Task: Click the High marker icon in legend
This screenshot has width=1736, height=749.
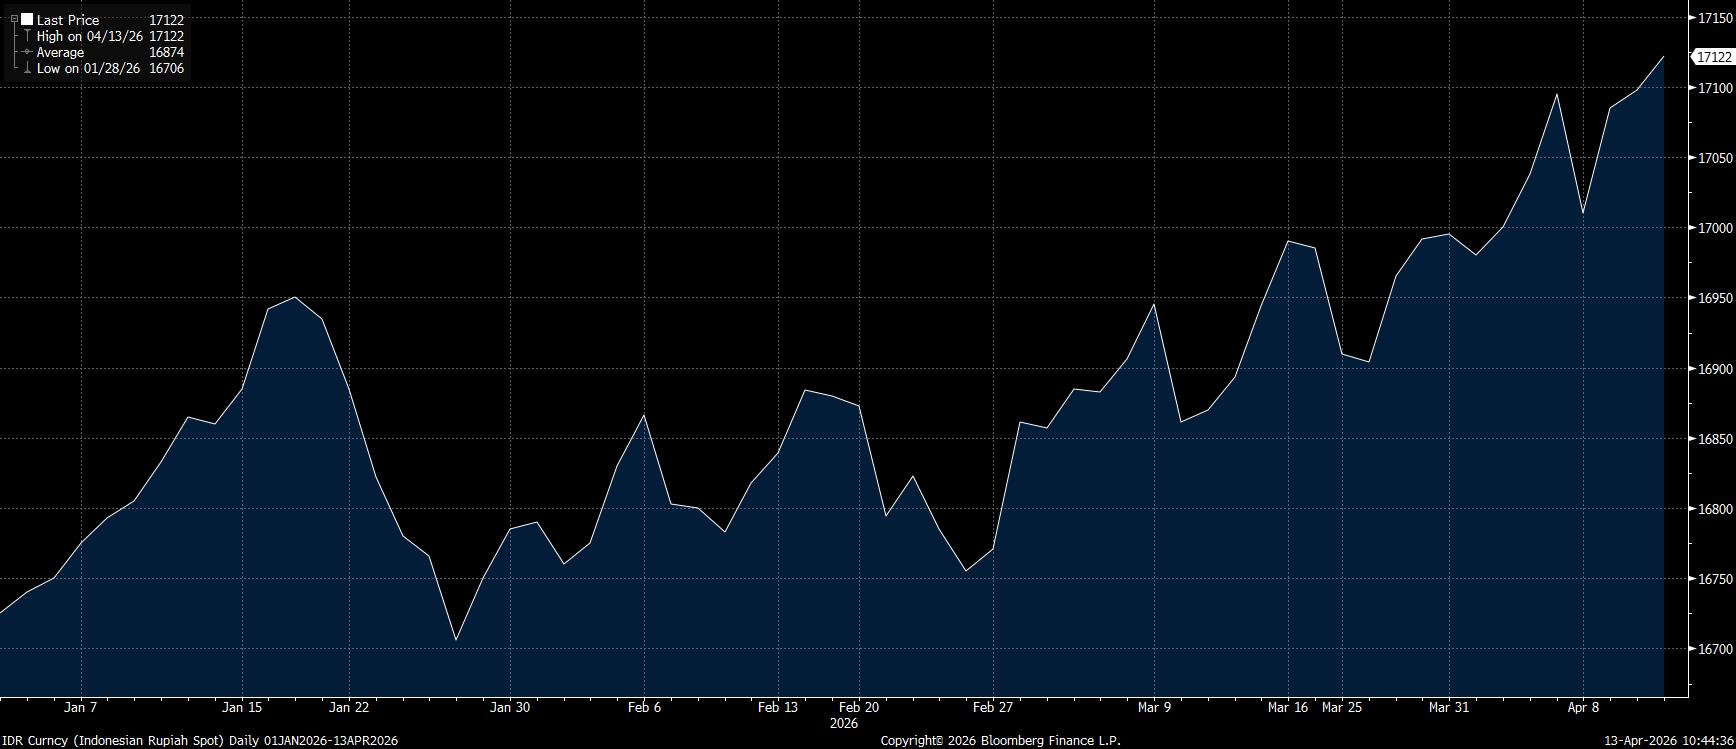Action: tap(27, 36)
